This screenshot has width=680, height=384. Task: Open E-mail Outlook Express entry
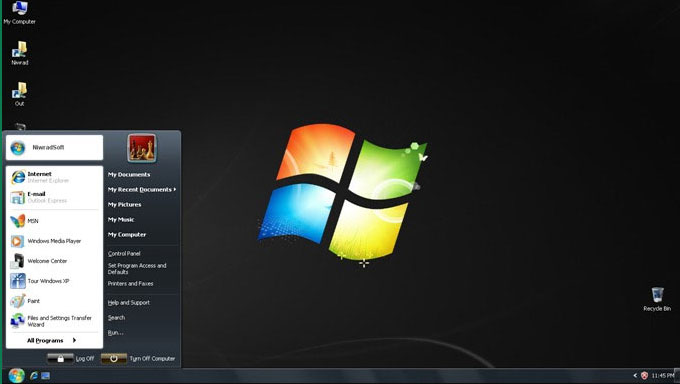coord(55,197)
